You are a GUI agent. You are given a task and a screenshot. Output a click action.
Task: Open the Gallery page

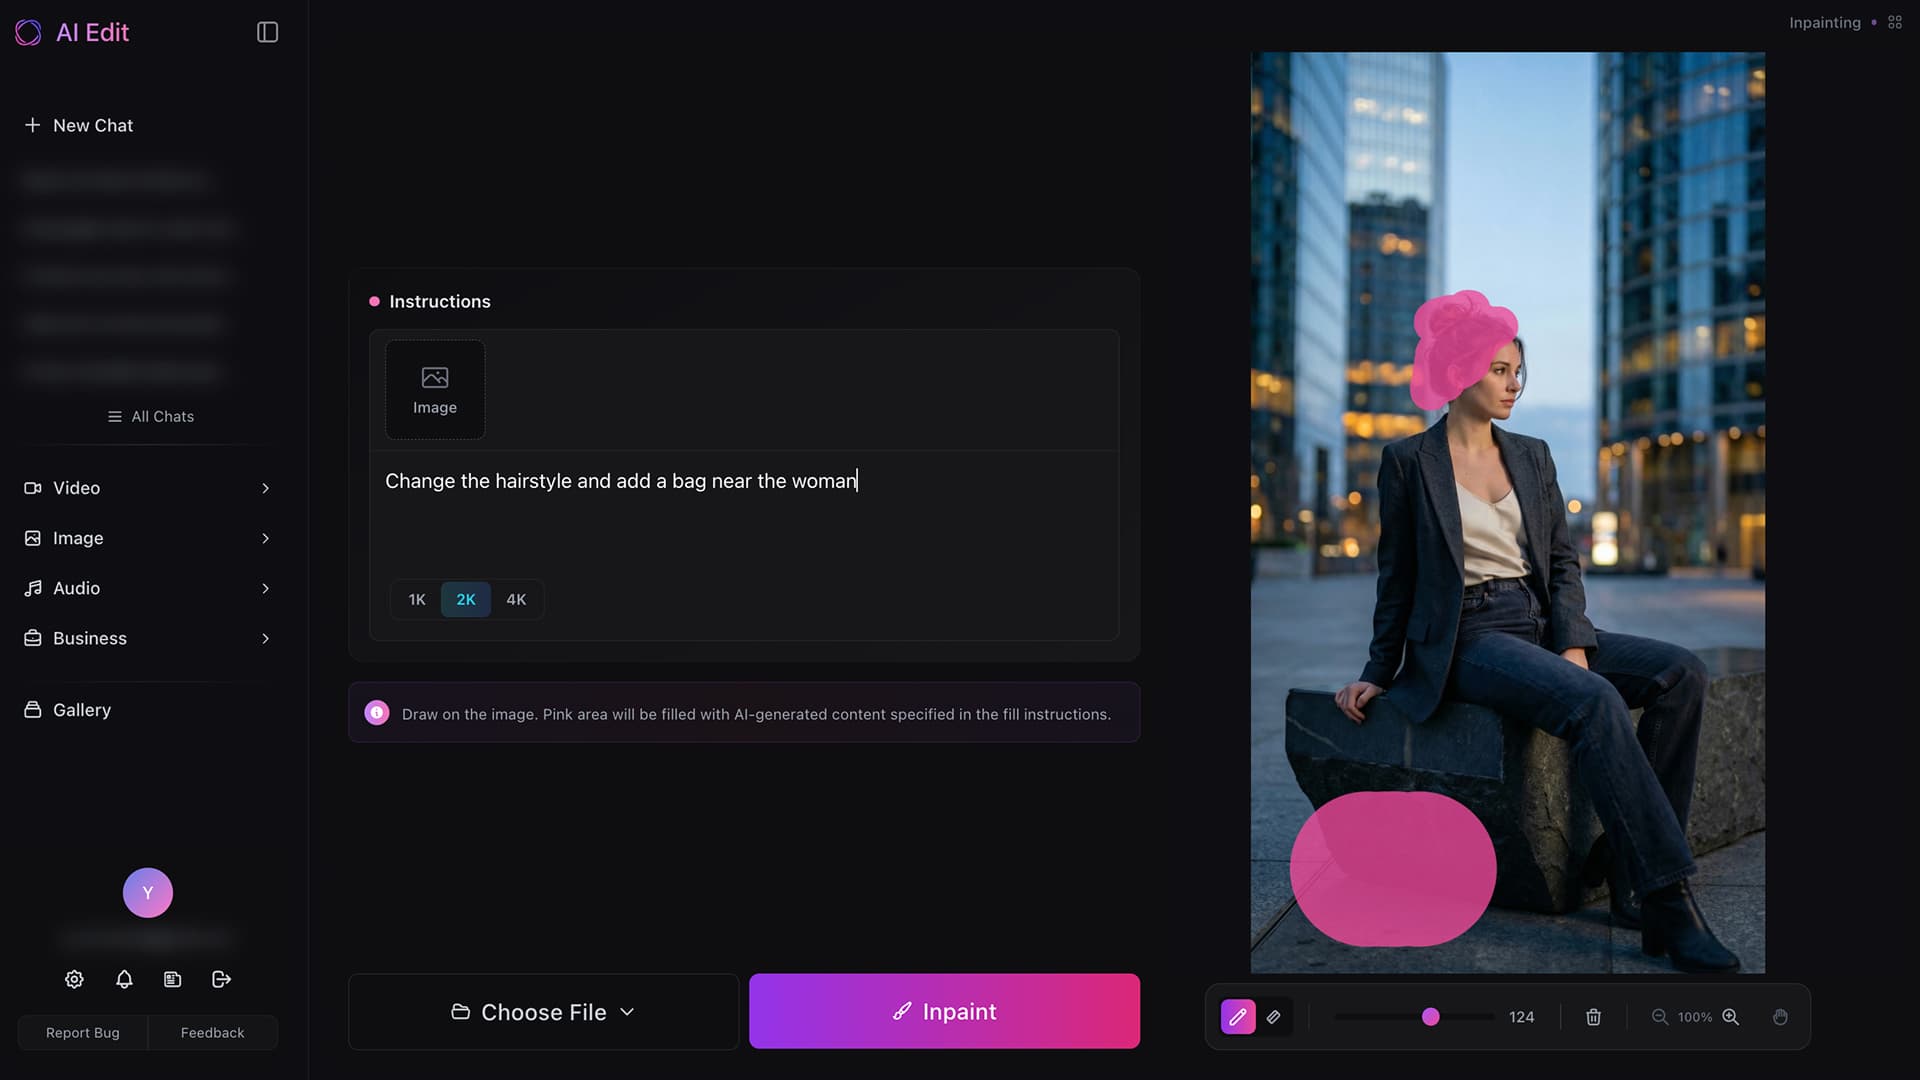click(82, 710)
